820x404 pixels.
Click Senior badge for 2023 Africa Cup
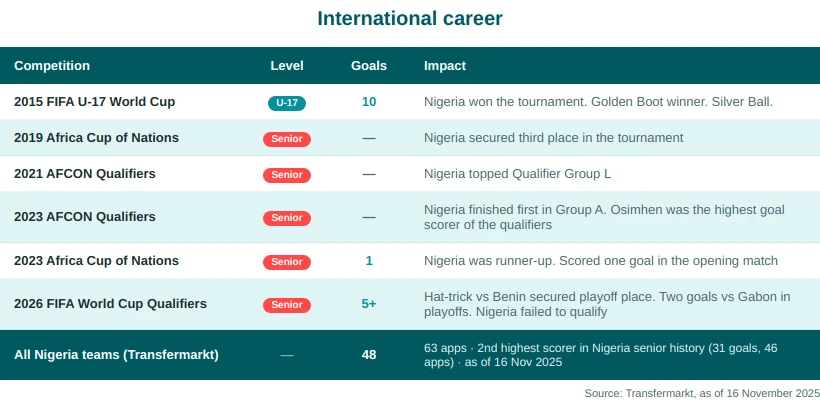287,262
